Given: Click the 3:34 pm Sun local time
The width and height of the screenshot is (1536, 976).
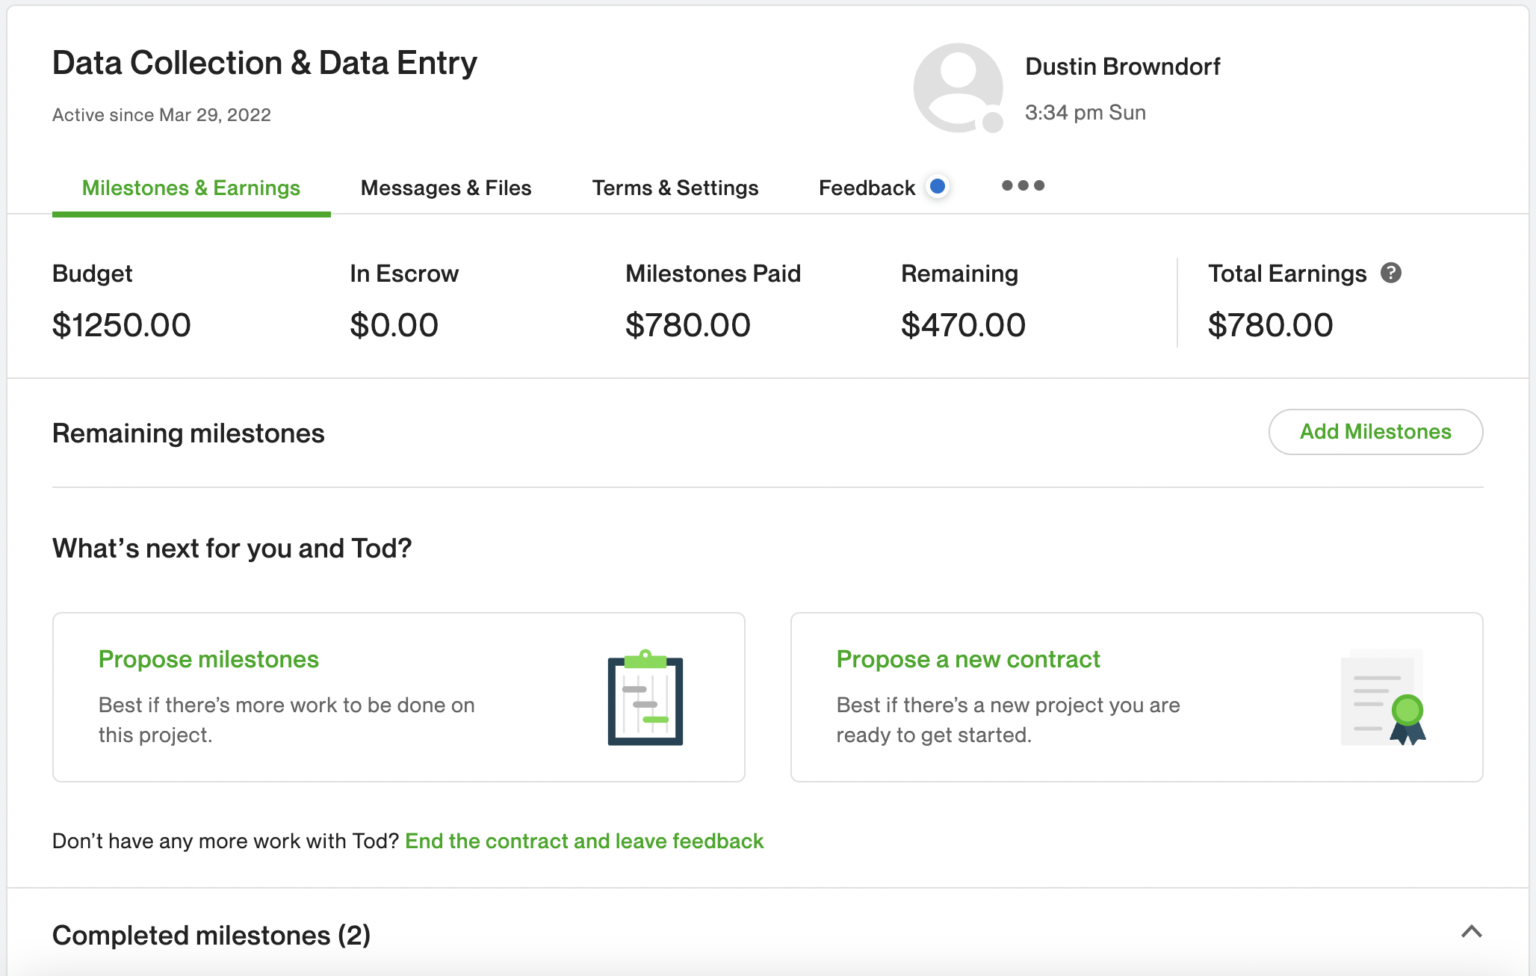Looking at the screenshot, I should click(x=1085, y=113).
